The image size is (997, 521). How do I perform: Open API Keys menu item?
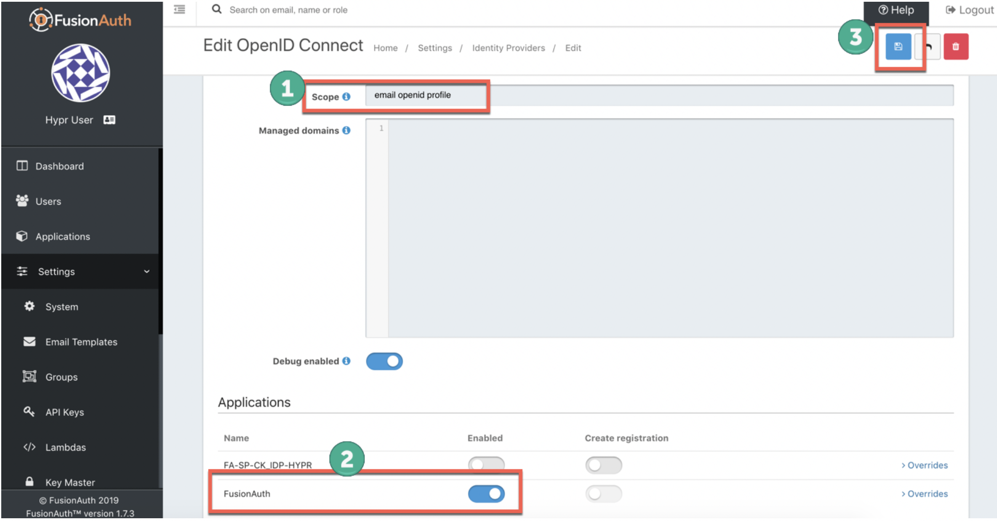pos(80,412)
